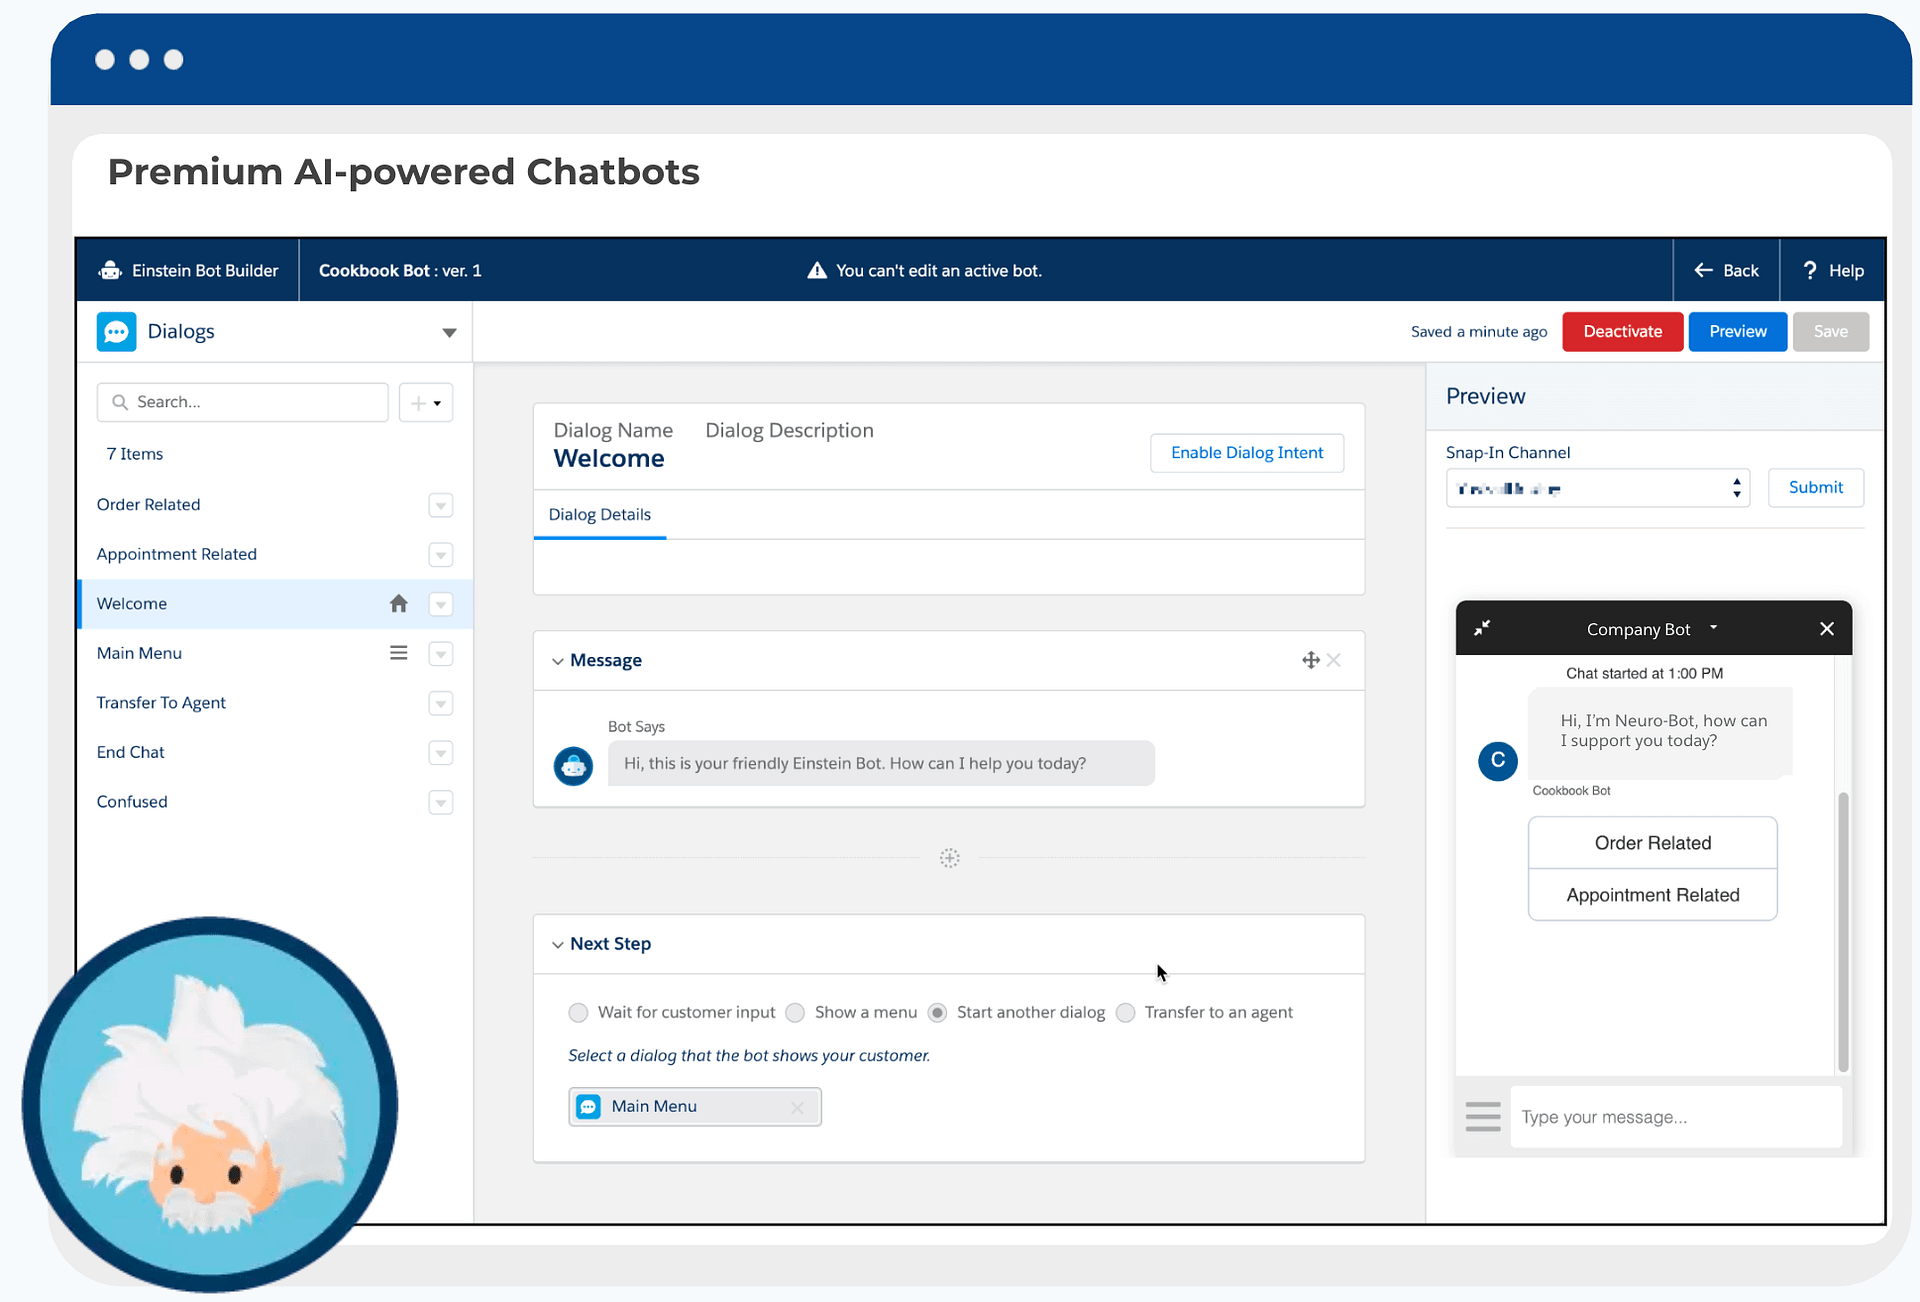Collapse the Message section chevron
This screenshot has height=1302, width=1920.
pos(558,661)
